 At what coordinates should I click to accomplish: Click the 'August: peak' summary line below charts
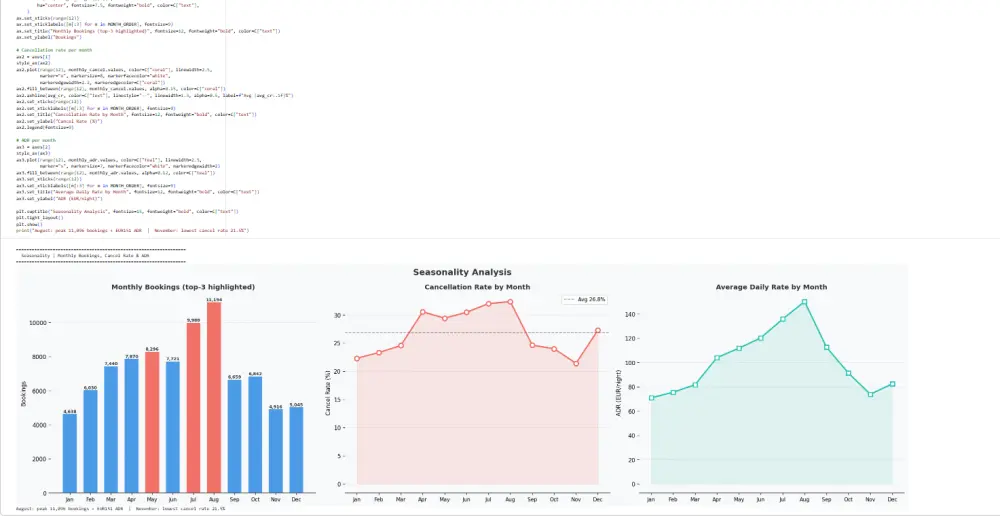tap(121, 509)
